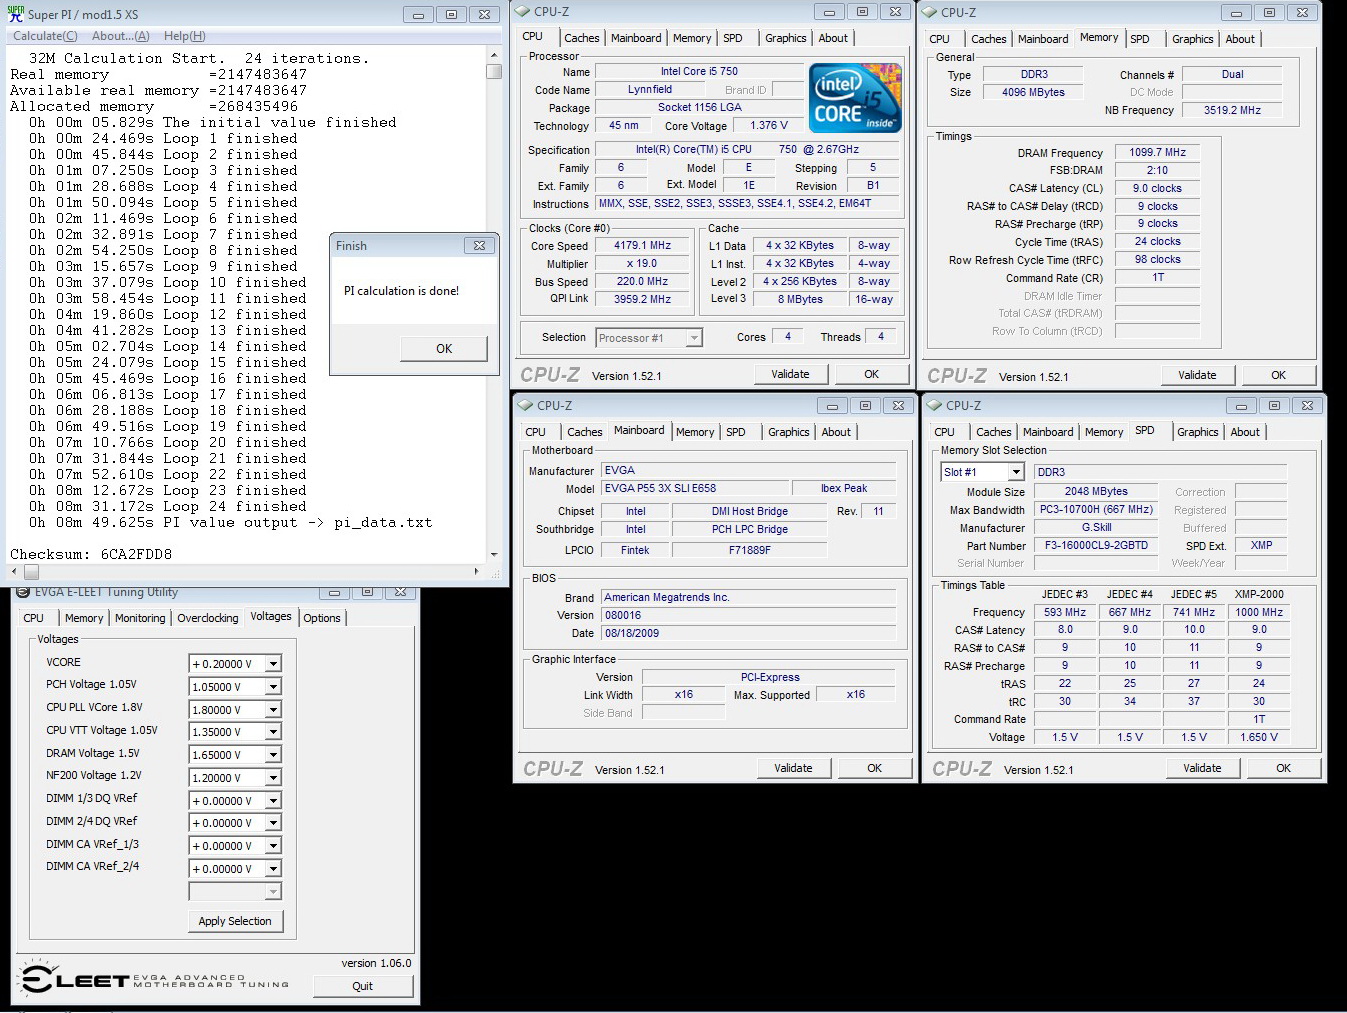The image size is (1347, 1013).
Task: Open the About... menu in Super PI
Action: point(120,36)
